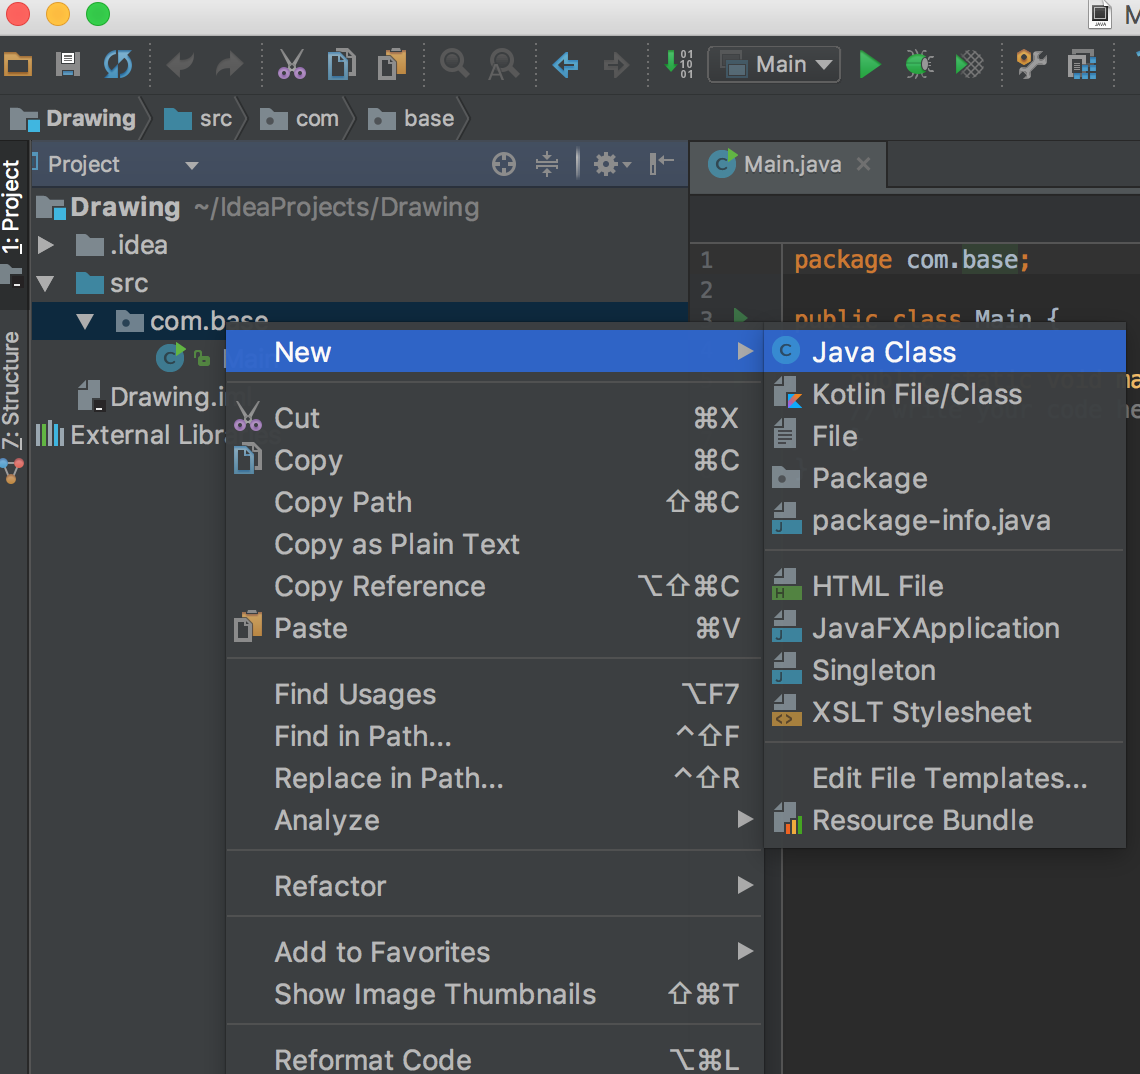Open Project Structure toolbar icon

[x=1082, y=65]
